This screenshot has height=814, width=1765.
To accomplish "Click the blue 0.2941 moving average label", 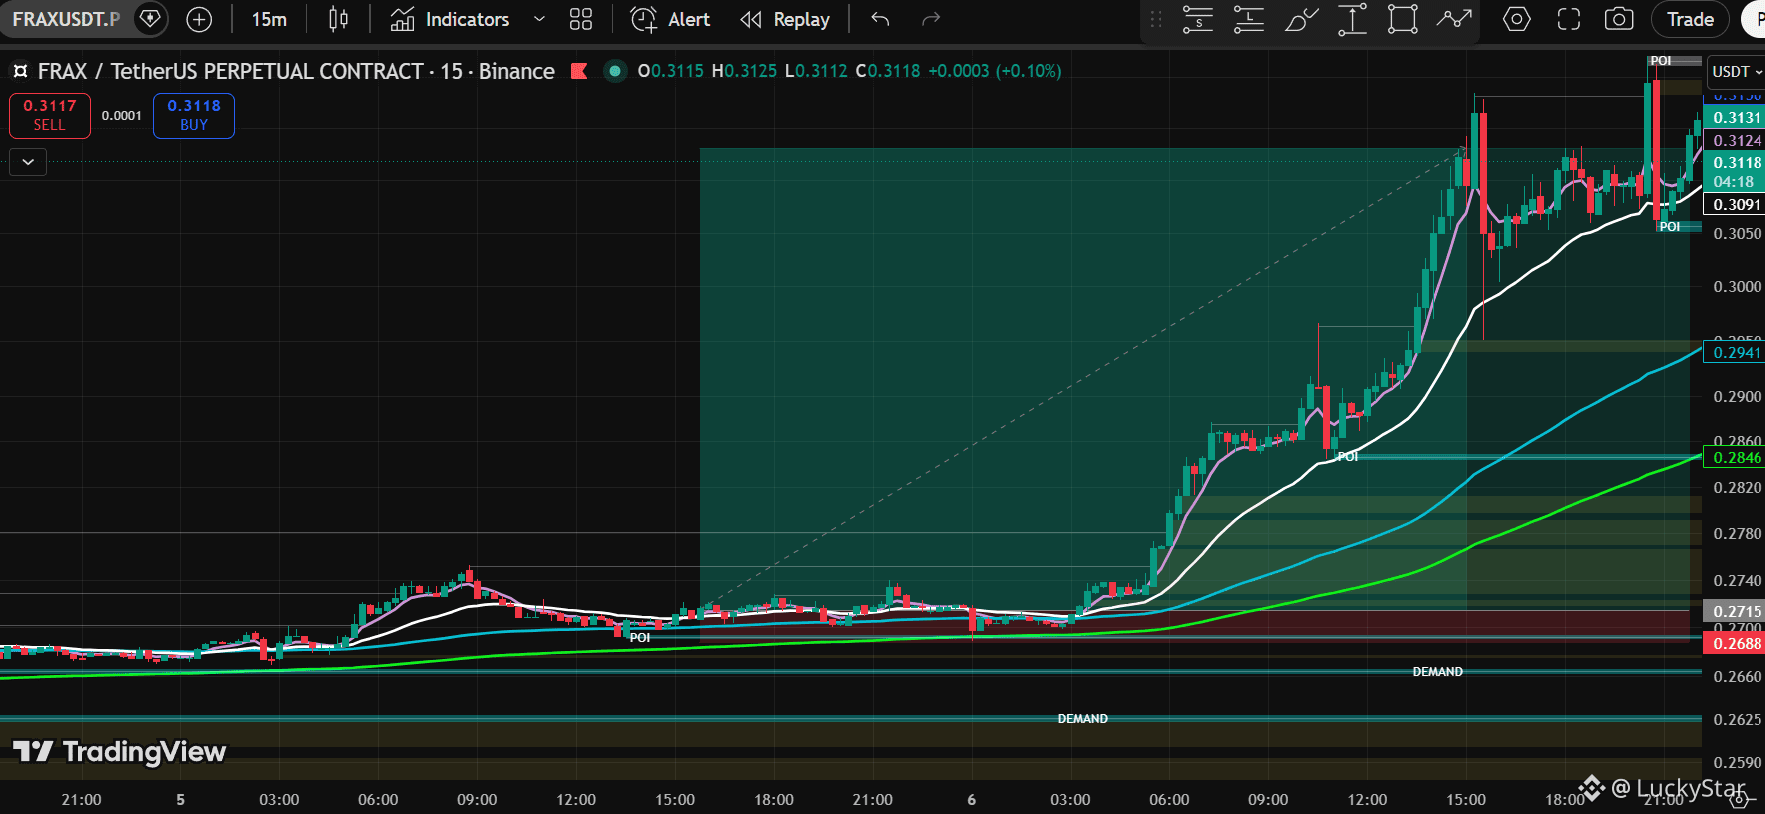I will click(x=1736, y=352).
